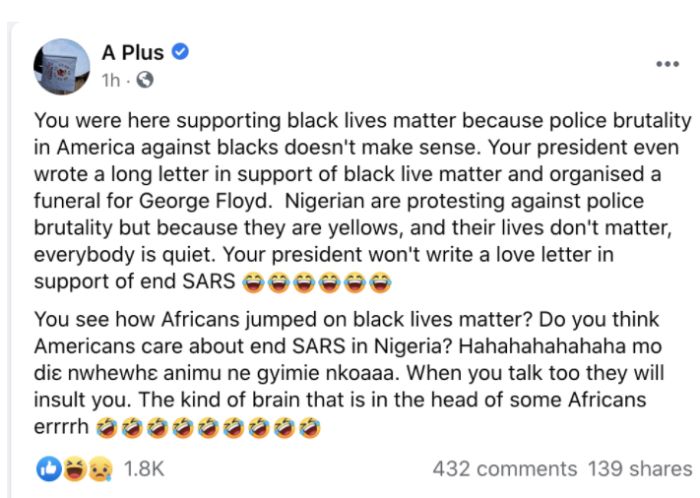Click the paragraph starting You see how Africans
700x498 pixels.
coord(349,373)
